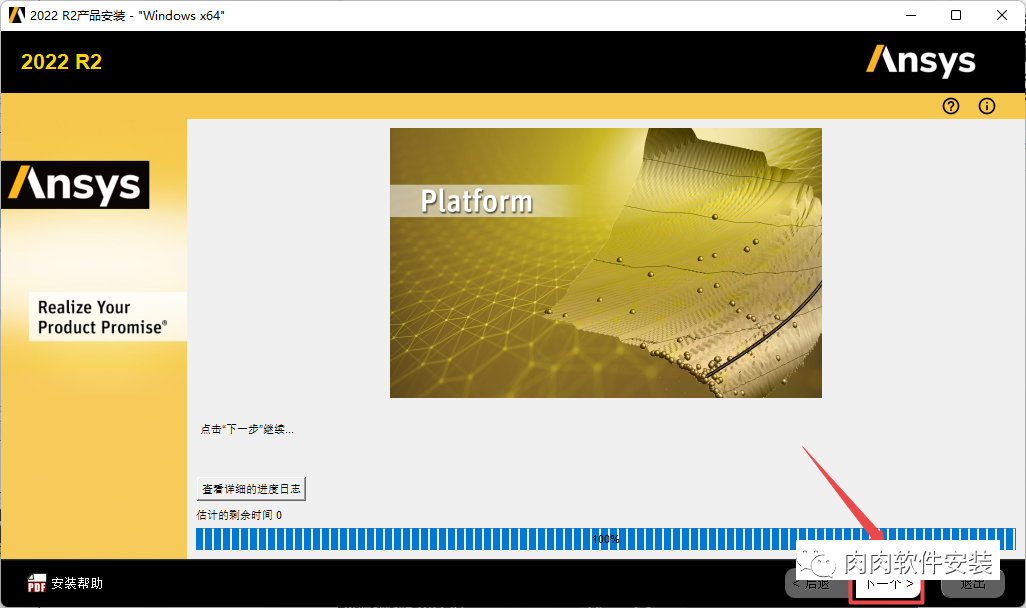Image resolution: width=1026 pixels, height=608 pixels.
Task: Click the 点击"下一步"继续 message text
Action: [247, 429]
